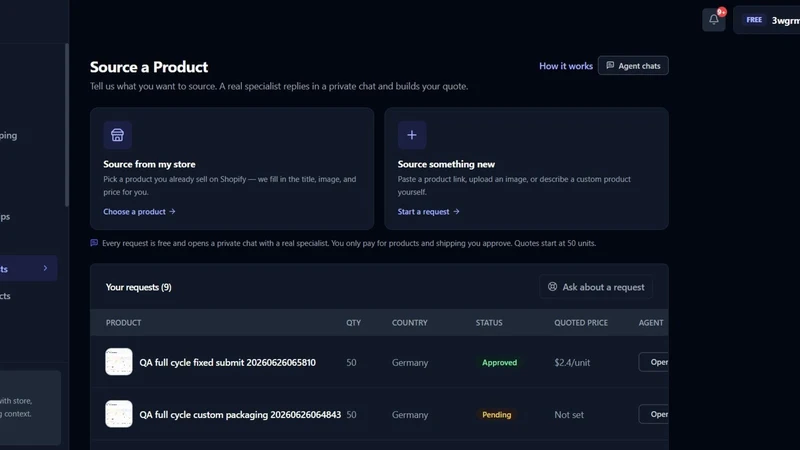Viewport: 800px width, 450px height.
Task: Click the store icon in Source from my store
Action: click(117, 135)
